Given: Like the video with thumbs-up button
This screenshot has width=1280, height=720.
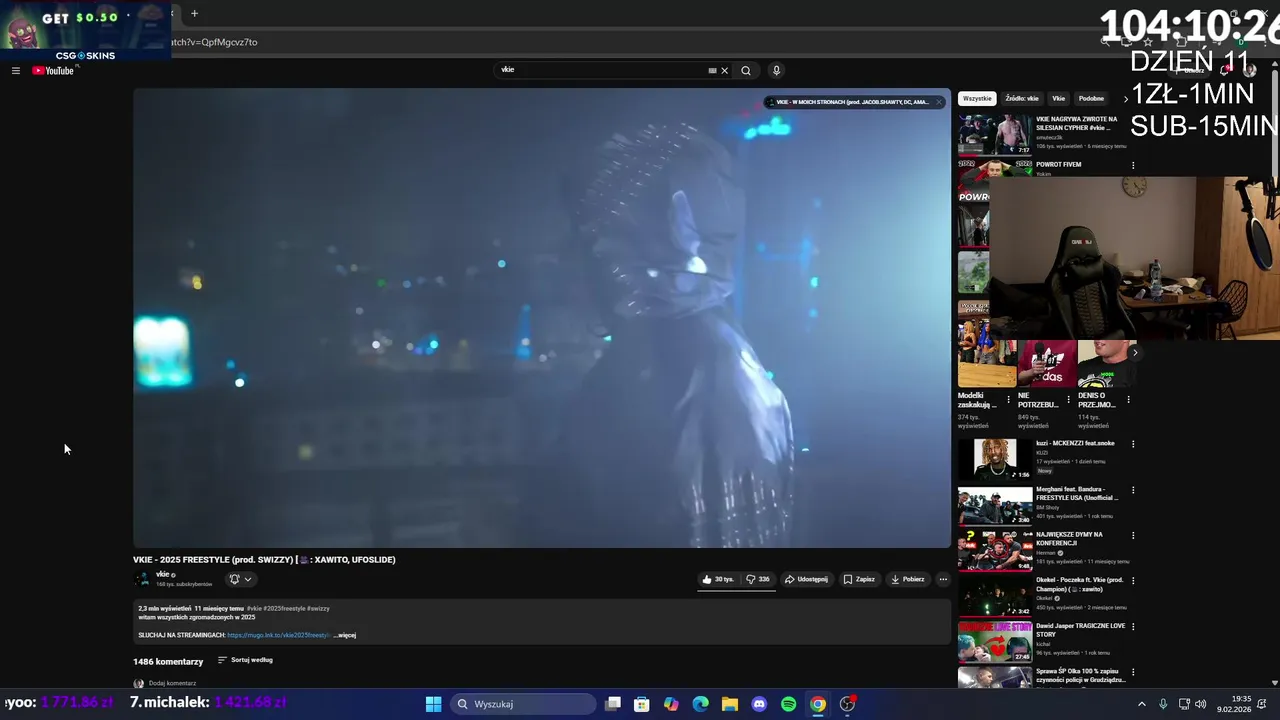Looking at the screenshot, I should tap(718, 579).
